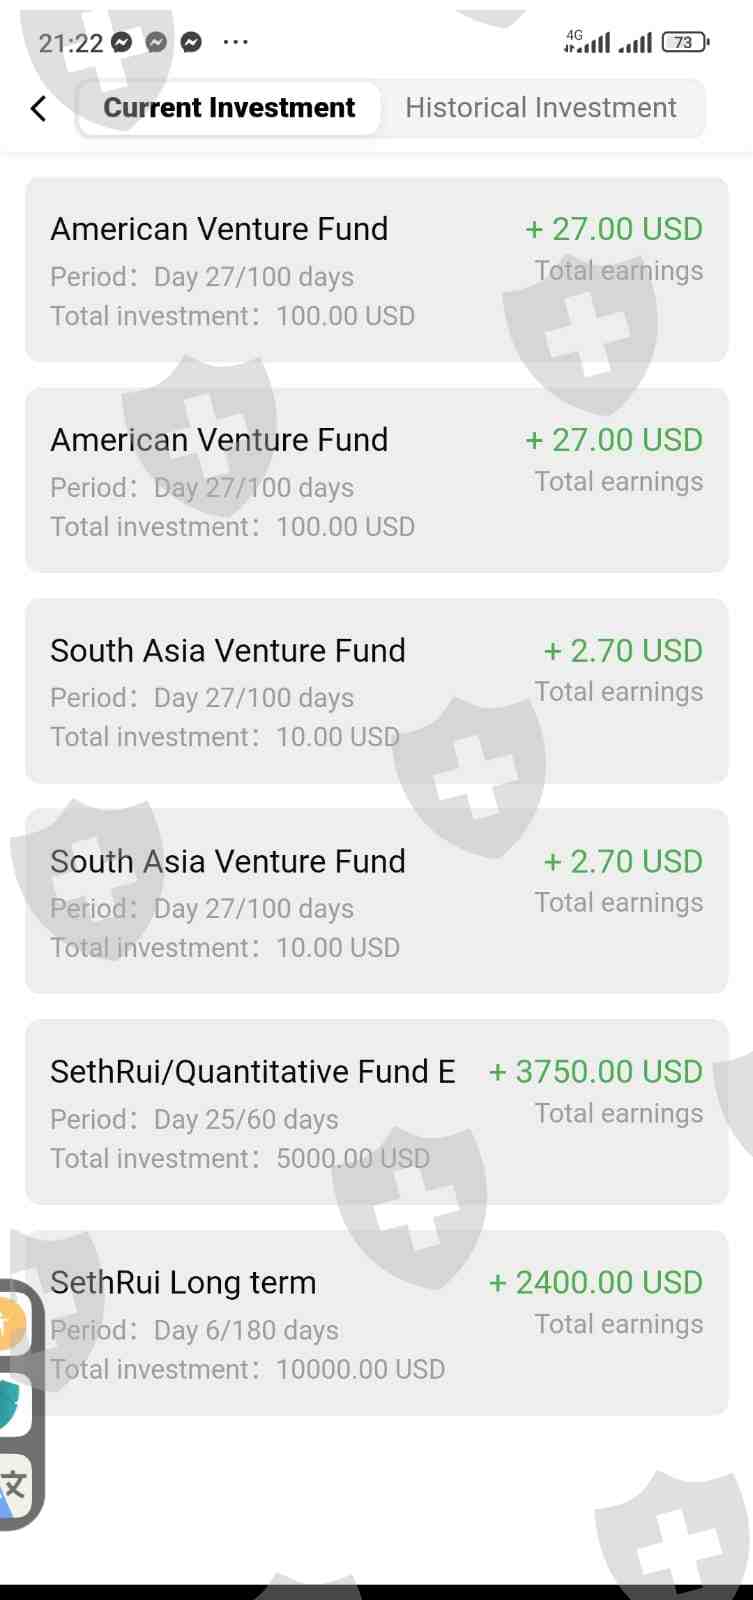The image size is (753, 1600).
Task: Tap the +2400.00 USD total earnings
Action: click(596, 1283)
